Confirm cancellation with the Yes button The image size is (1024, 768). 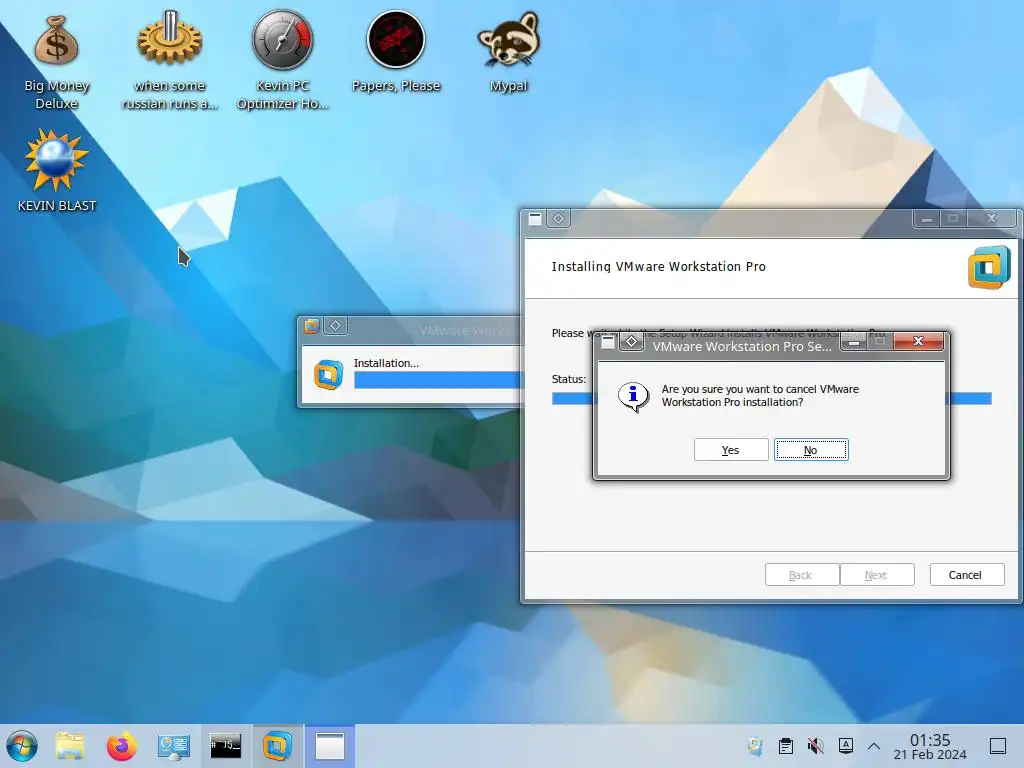click(731, 450)
